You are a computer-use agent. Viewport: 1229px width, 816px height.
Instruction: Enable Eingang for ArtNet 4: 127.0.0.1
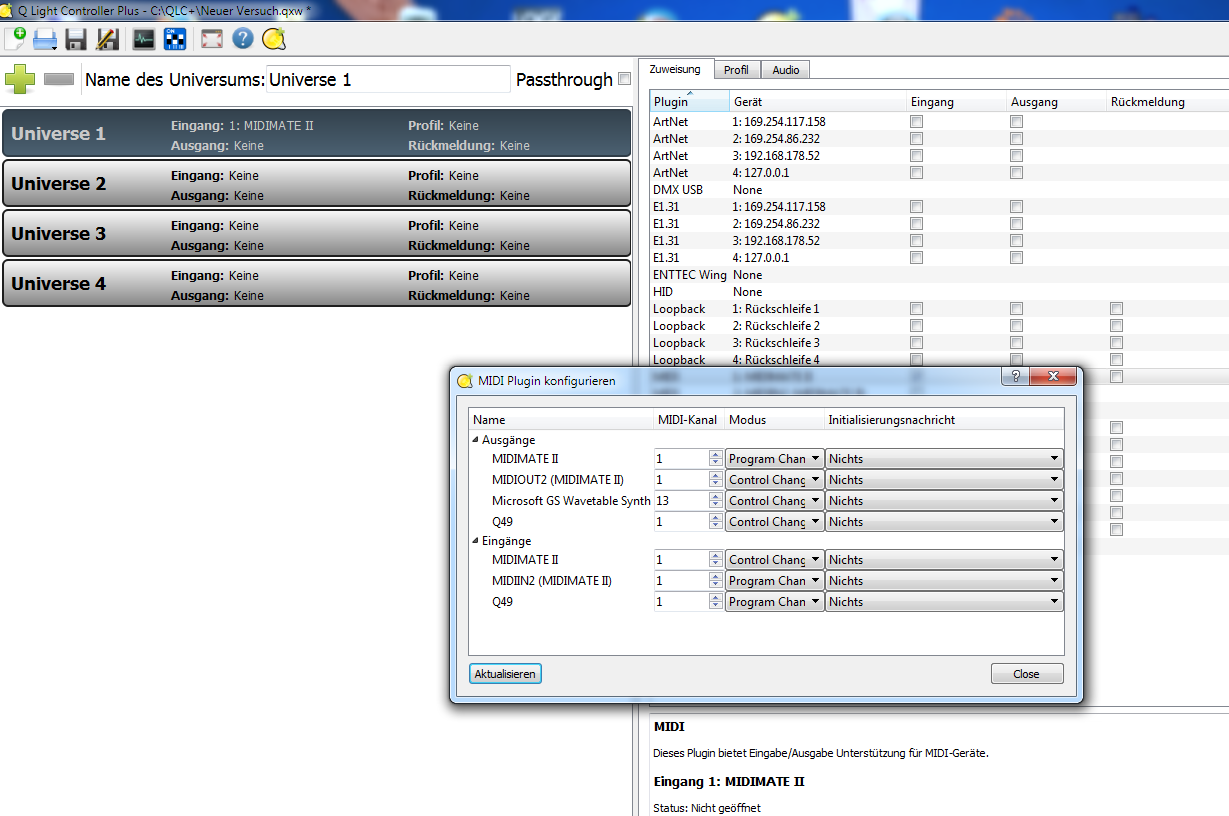(916, 173)
